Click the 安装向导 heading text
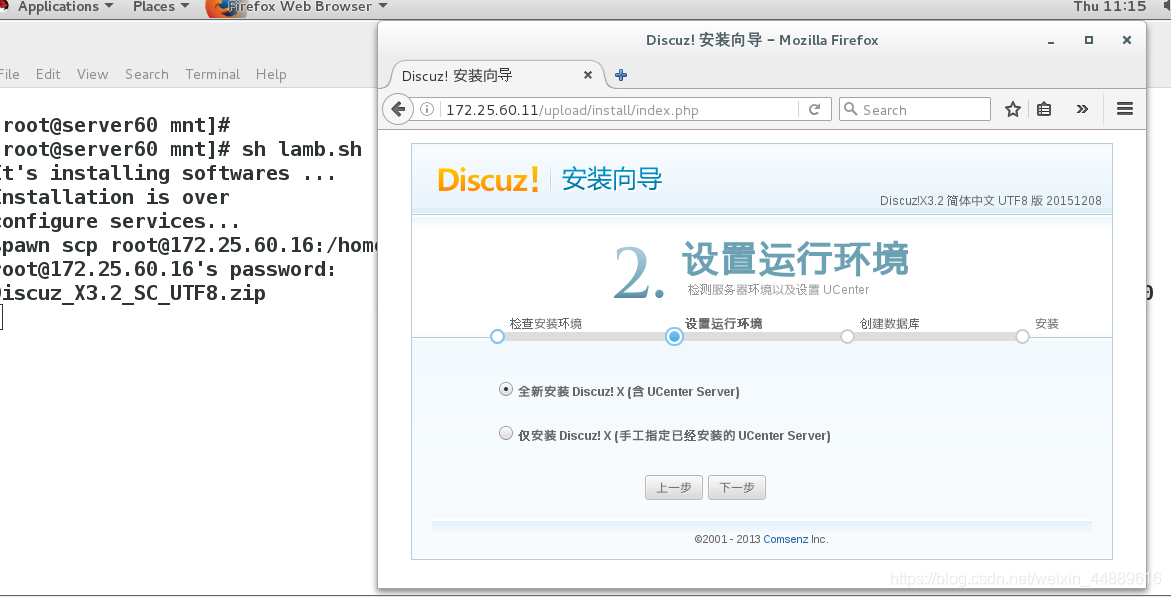Screen dimensions: 1171x597 point(612,179)
